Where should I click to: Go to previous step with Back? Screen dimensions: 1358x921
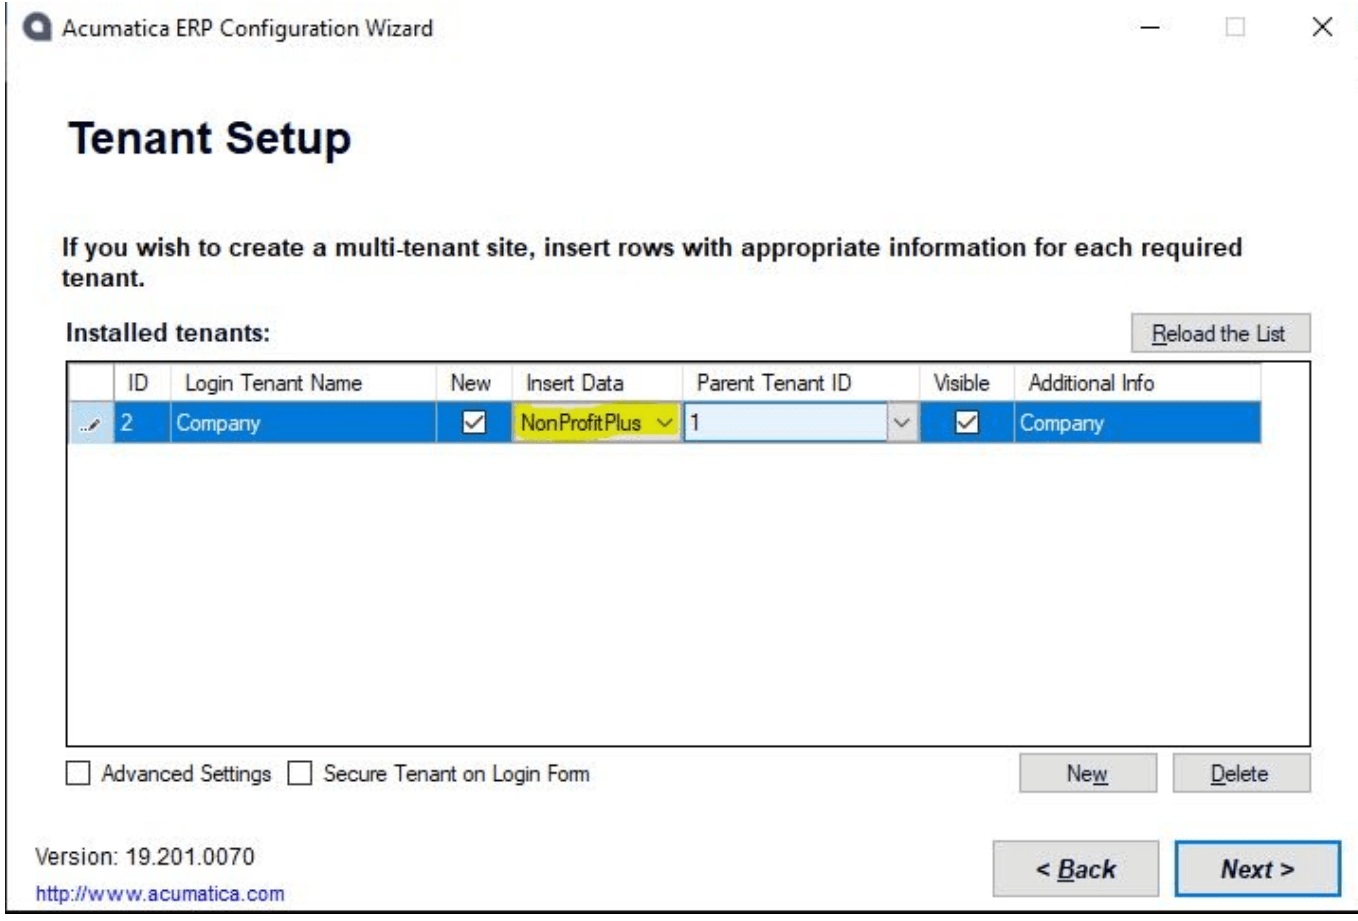coord(1076,869)
